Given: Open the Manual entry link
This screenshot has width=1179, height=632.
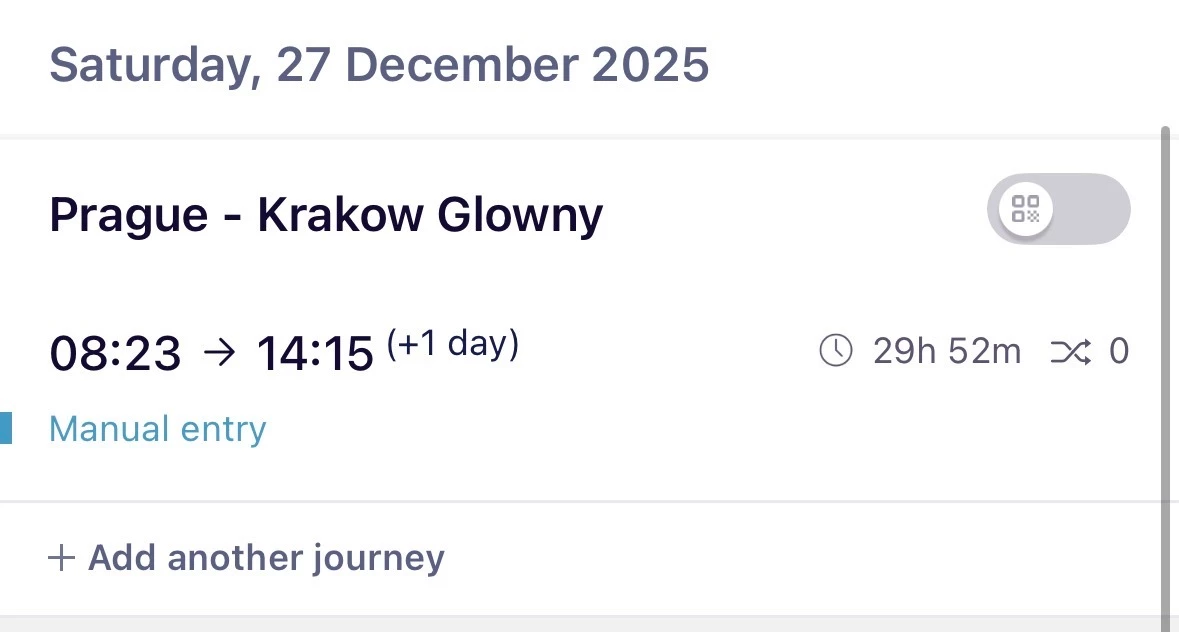Looking at the screenshot, I should pyautogui.click(x=158, y=429).
